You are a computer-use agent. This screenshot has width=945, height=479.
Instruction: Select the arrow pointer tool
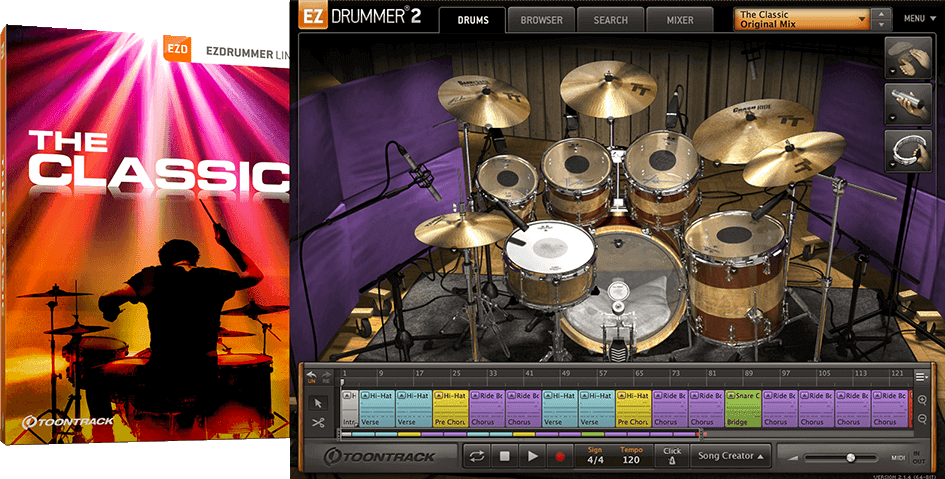tap(319, 403)
